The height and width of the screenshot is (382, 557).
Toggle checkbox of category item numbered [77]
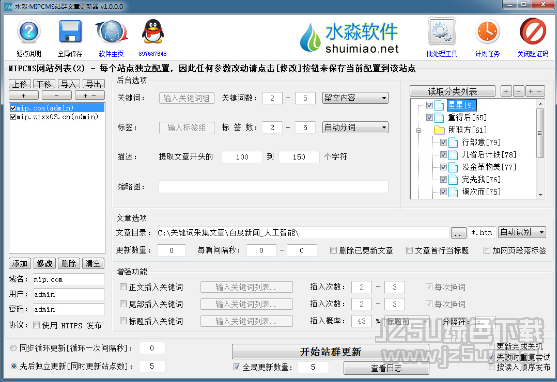click(443, 167)
